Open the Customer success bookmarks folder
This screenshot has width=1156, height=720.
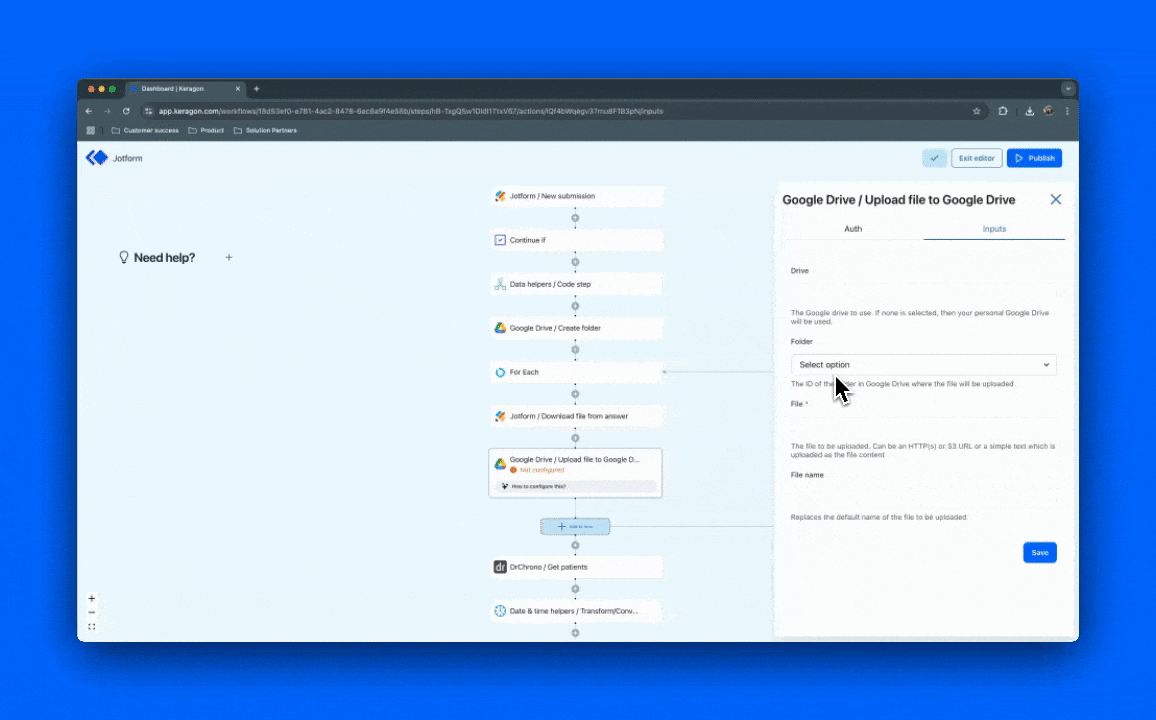coord(145,130)
